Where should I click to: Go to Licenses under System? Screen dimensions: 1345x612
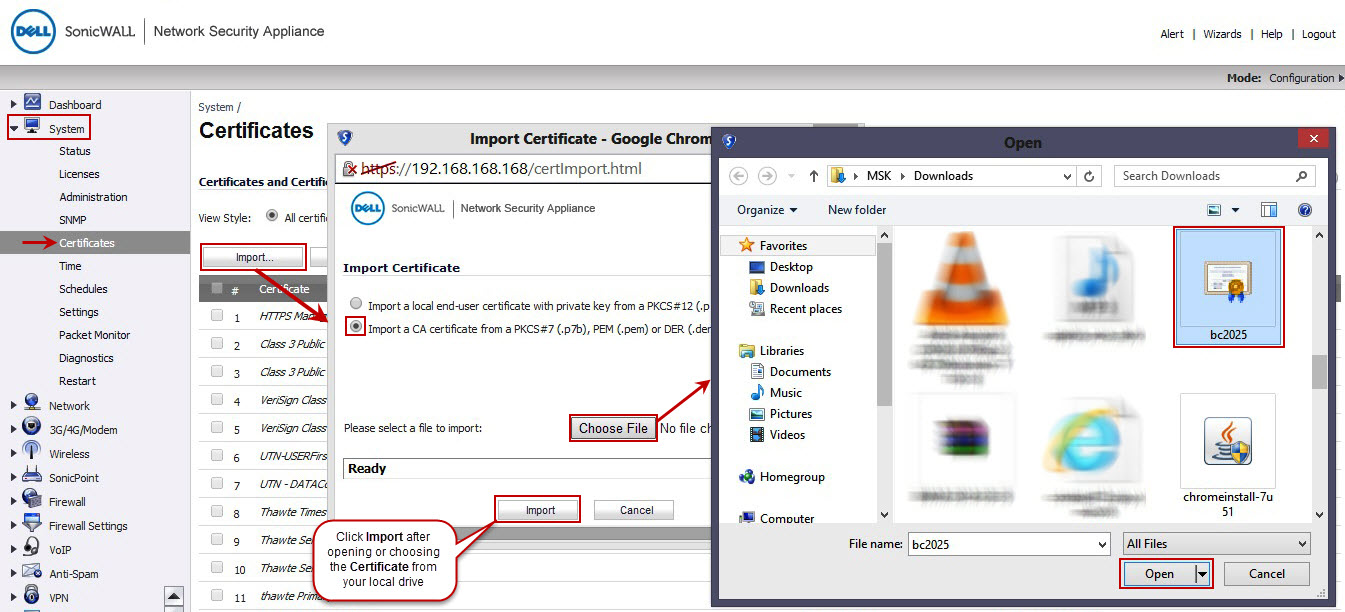(x=79, y=174)
